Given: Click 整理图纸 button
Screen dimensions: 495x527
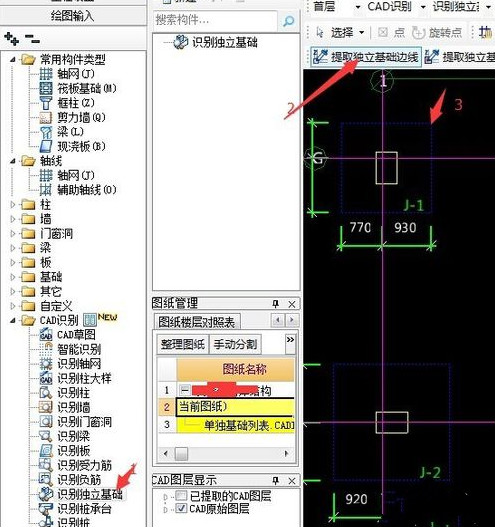Looking at the screenshot, I should [182, 344].
